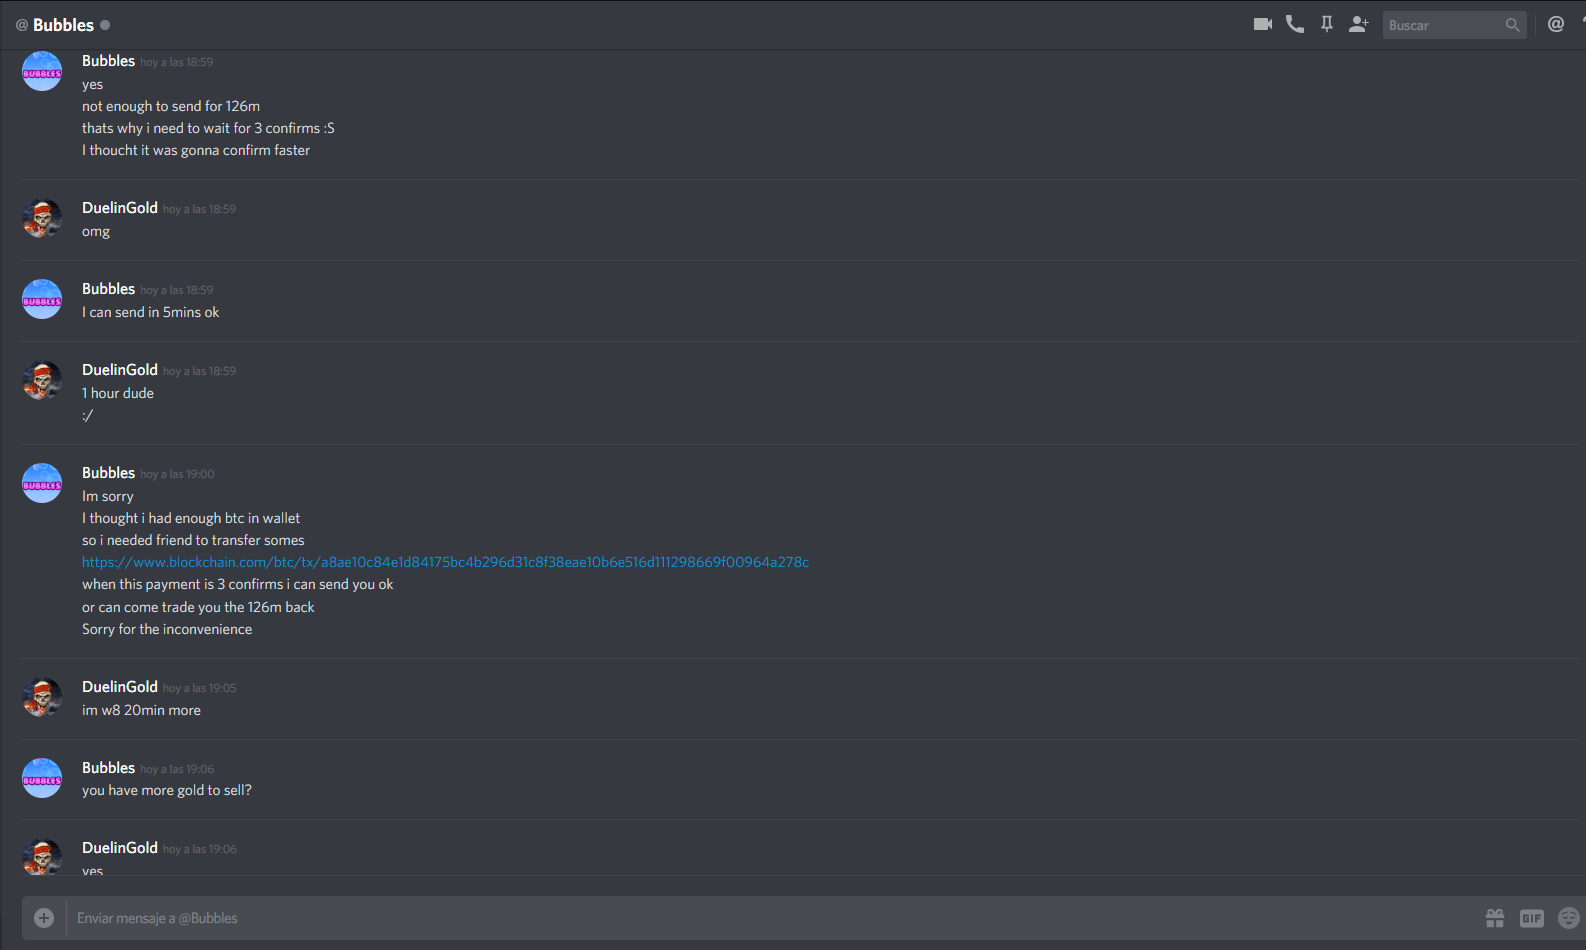Focus the Buscar search field

point(1443,25)
